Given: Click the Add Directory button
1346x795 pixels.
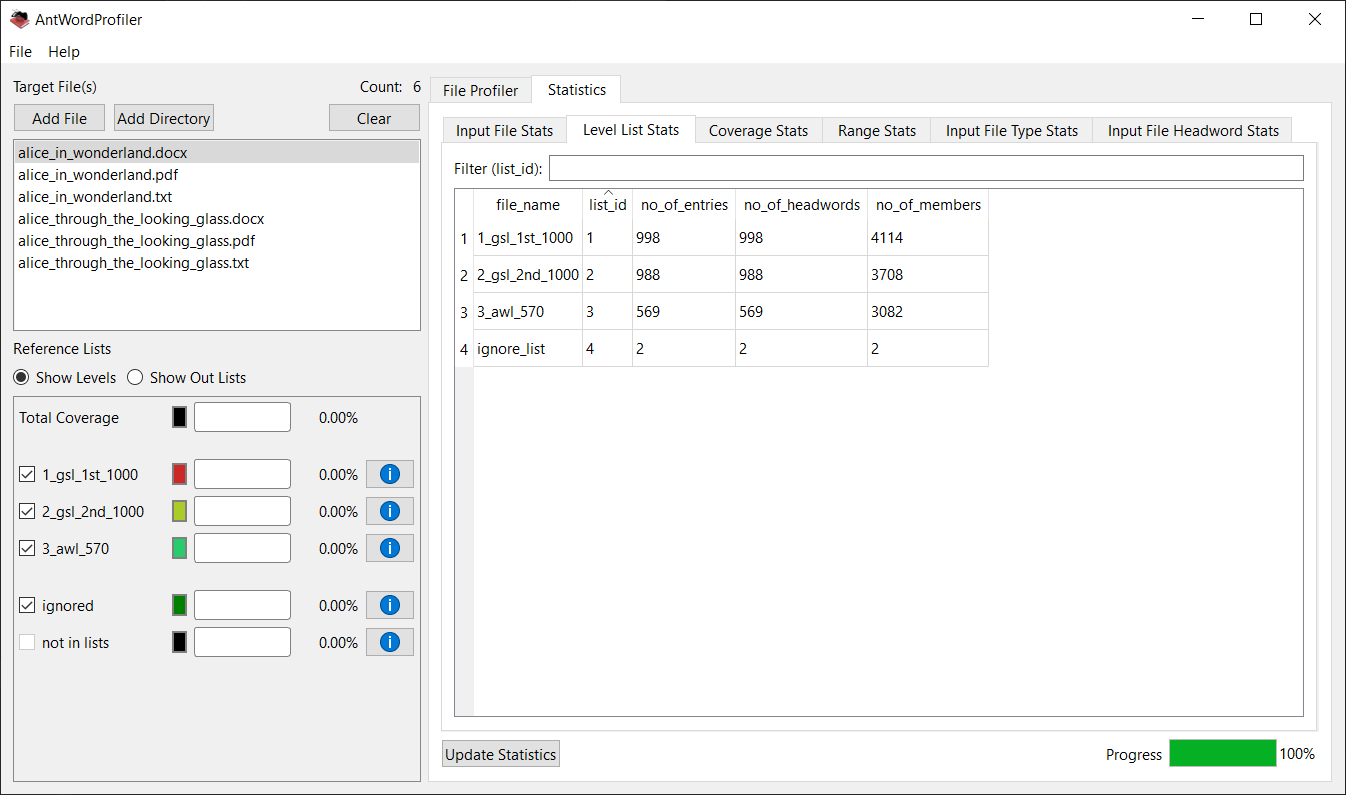Looking at the screenshot, I should 164,118.
